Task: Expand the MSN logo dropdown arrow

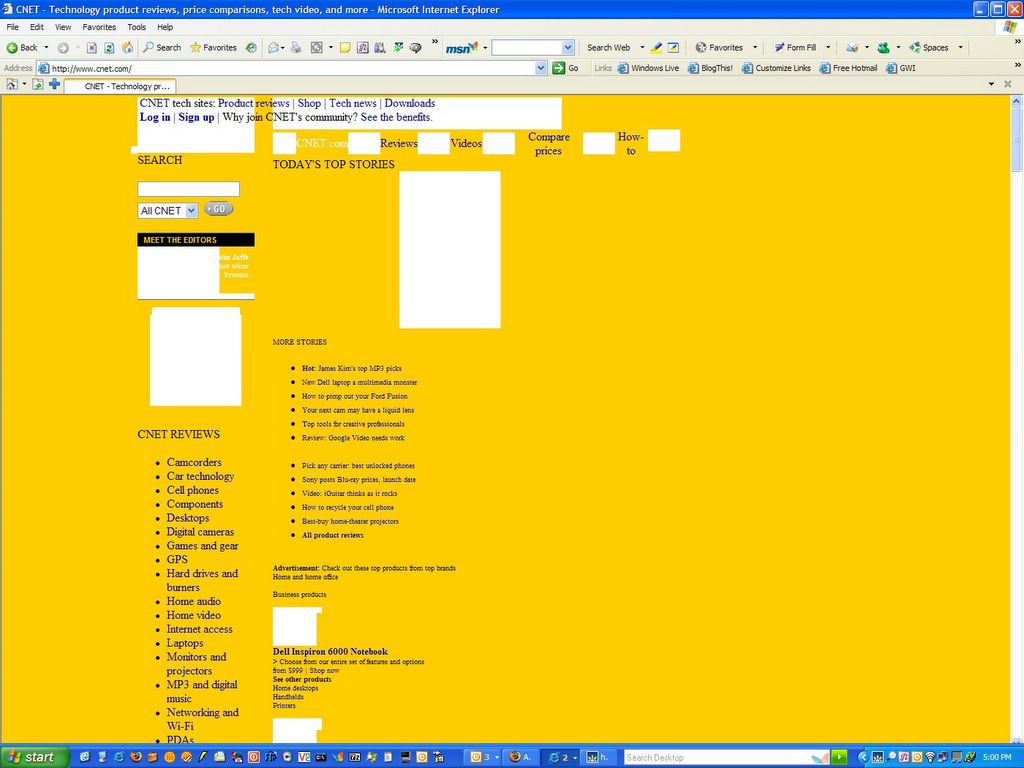Action: tap(485, 48)
